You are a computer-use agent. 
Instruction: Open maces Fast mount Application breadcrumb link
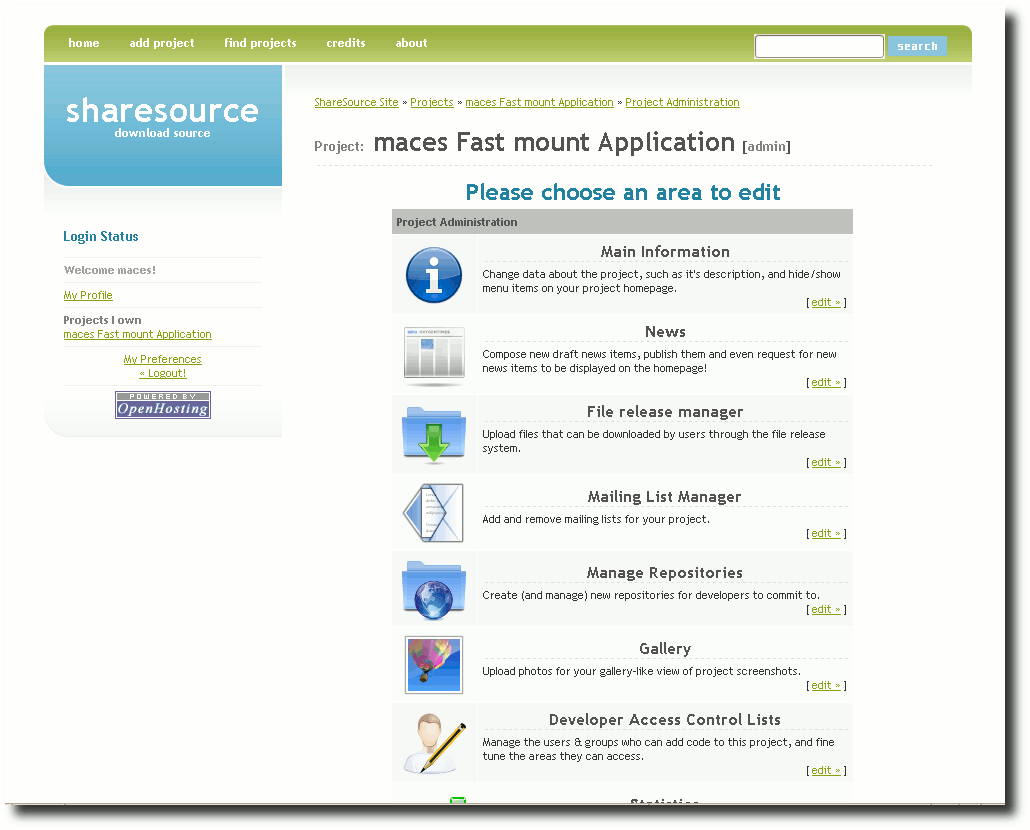point(539,102)
